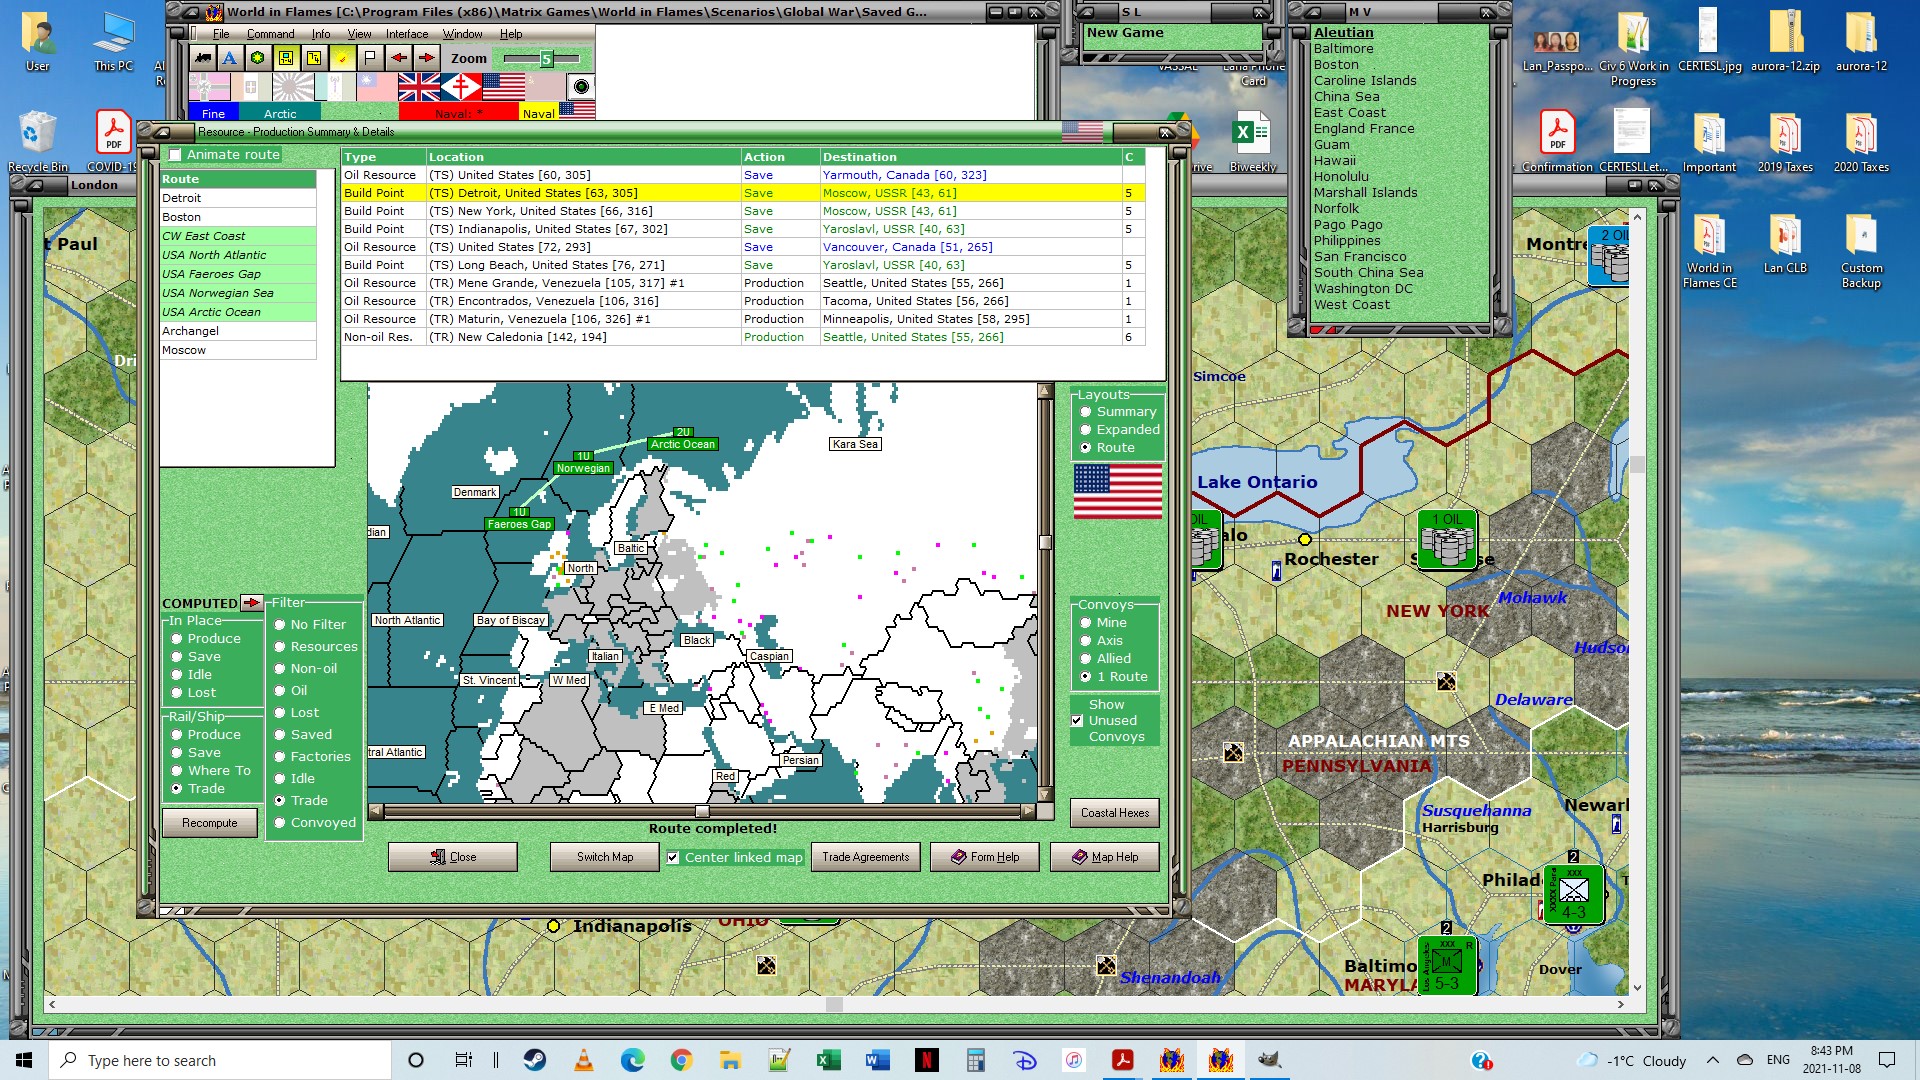Open the Interface menu

point(407,34)
